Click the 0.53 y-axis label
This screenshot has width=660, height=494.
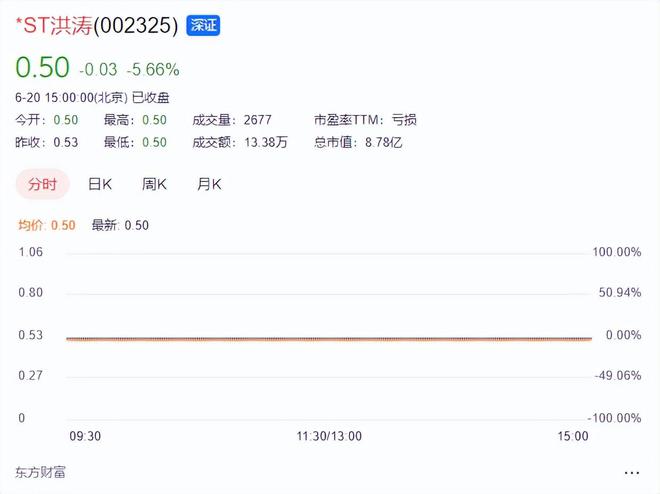31,335
